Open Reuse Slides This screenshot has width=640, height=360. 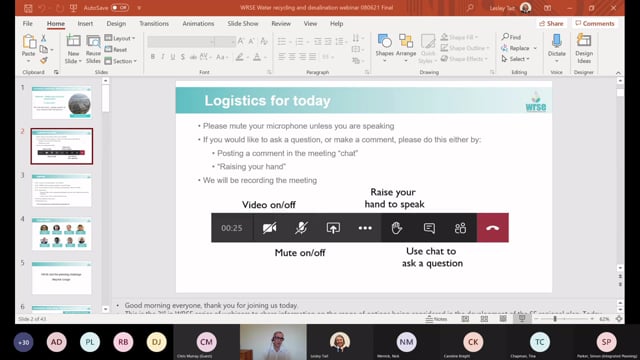(93, 49)
